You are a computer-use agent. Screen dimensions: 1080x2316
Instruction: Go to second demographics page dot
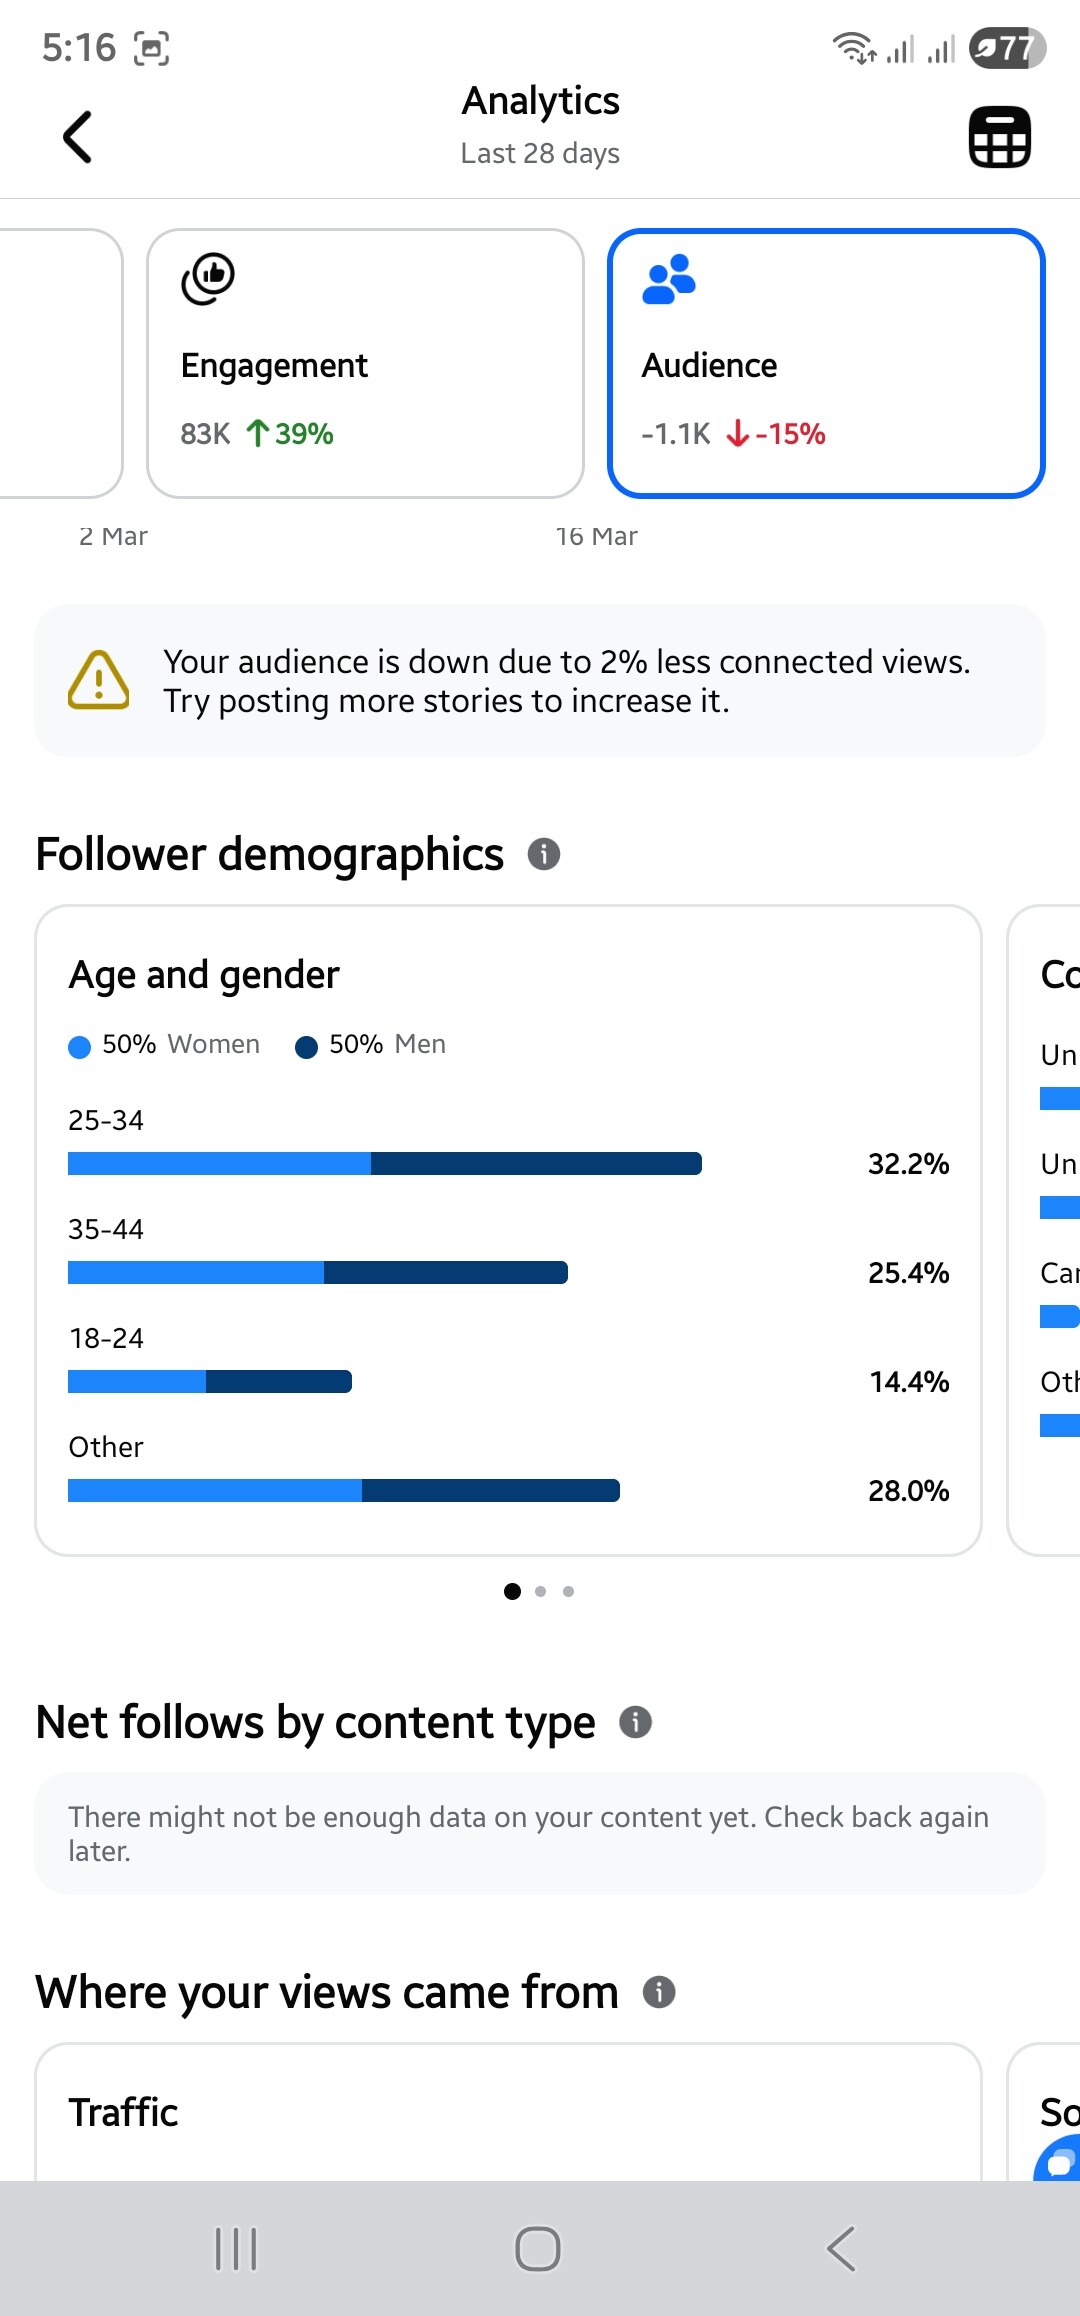541,1591
